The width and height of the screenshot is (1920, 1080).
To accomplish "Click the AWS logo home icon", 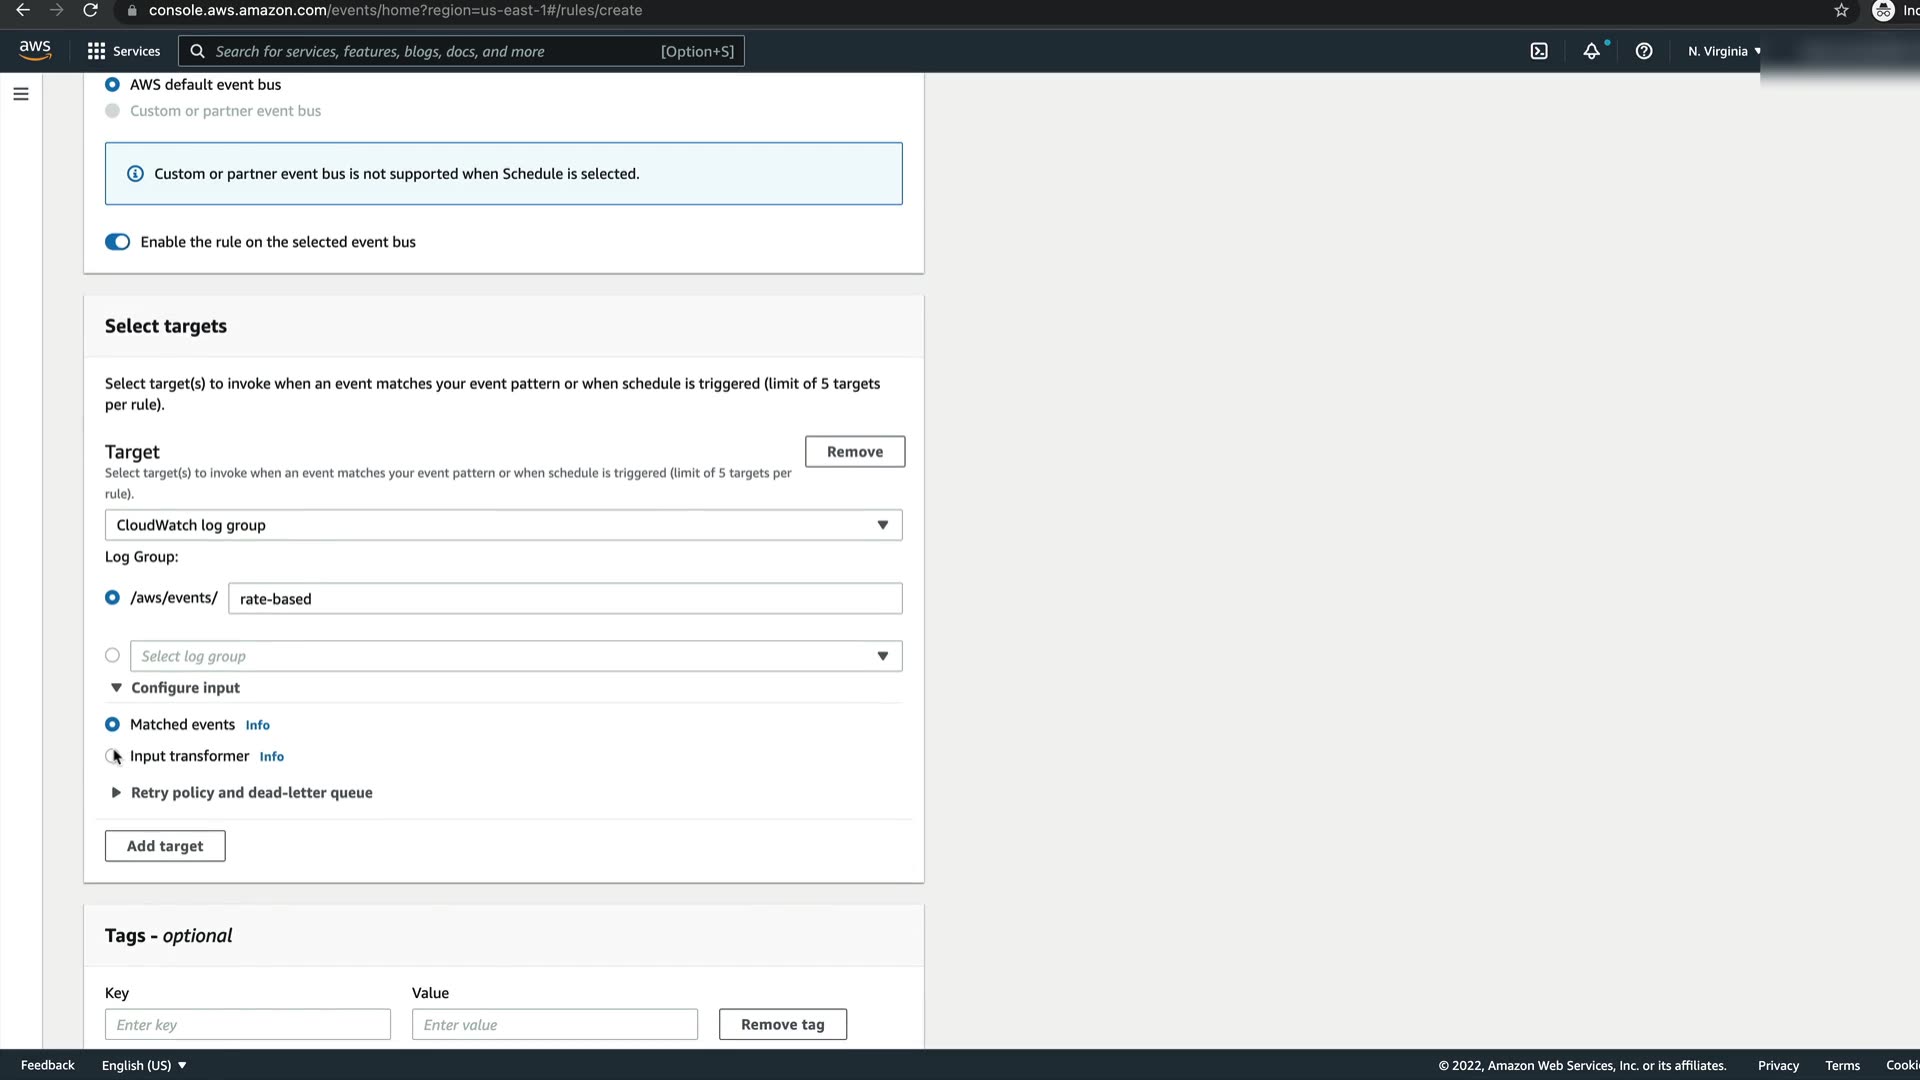I will [x=35, y=50].
